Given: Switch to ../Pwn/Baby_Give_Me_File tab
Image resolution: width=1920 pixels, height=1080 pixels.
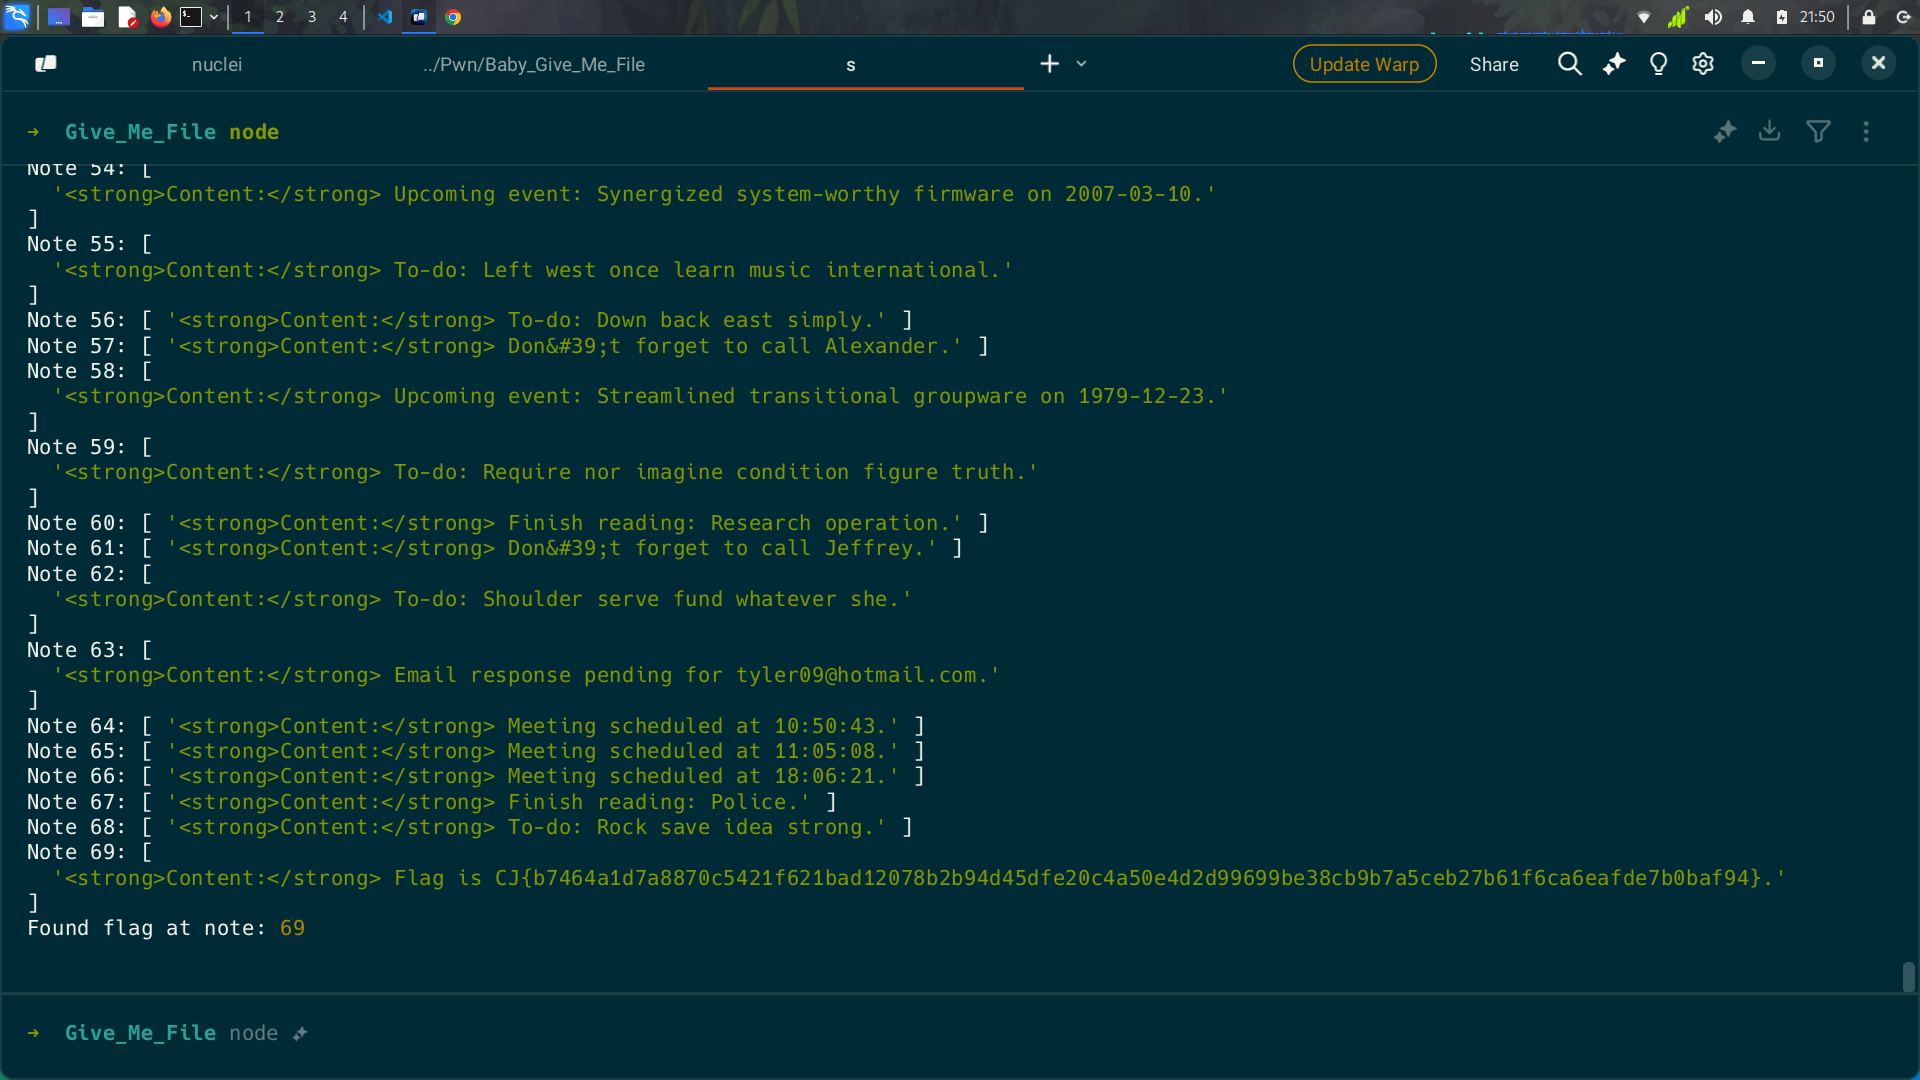Looking at the screenshot, I should (533, 64).
